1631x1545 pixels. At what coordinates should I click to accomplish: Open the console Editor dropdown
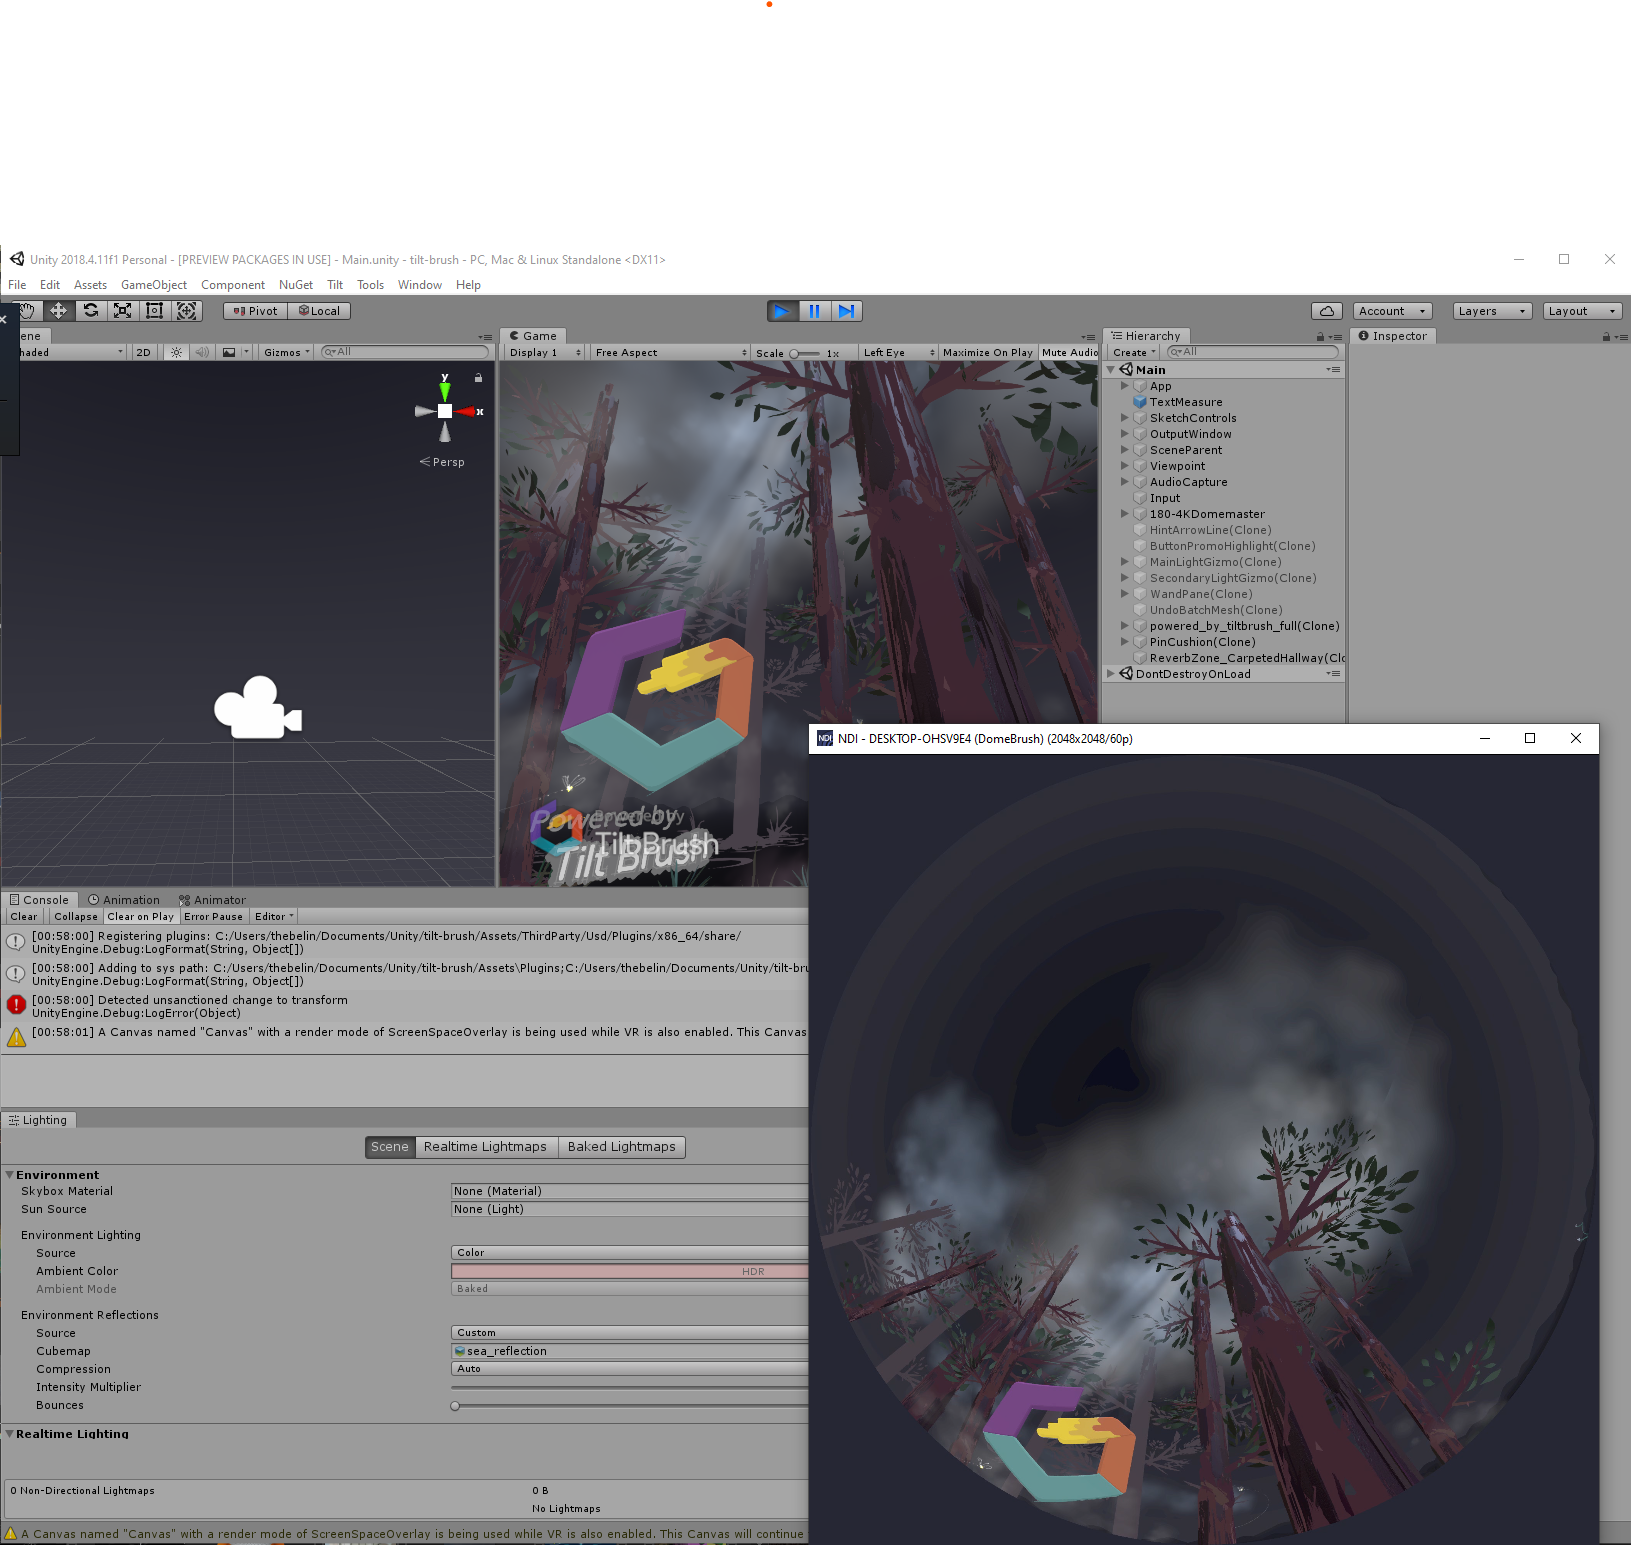(274, 916)
